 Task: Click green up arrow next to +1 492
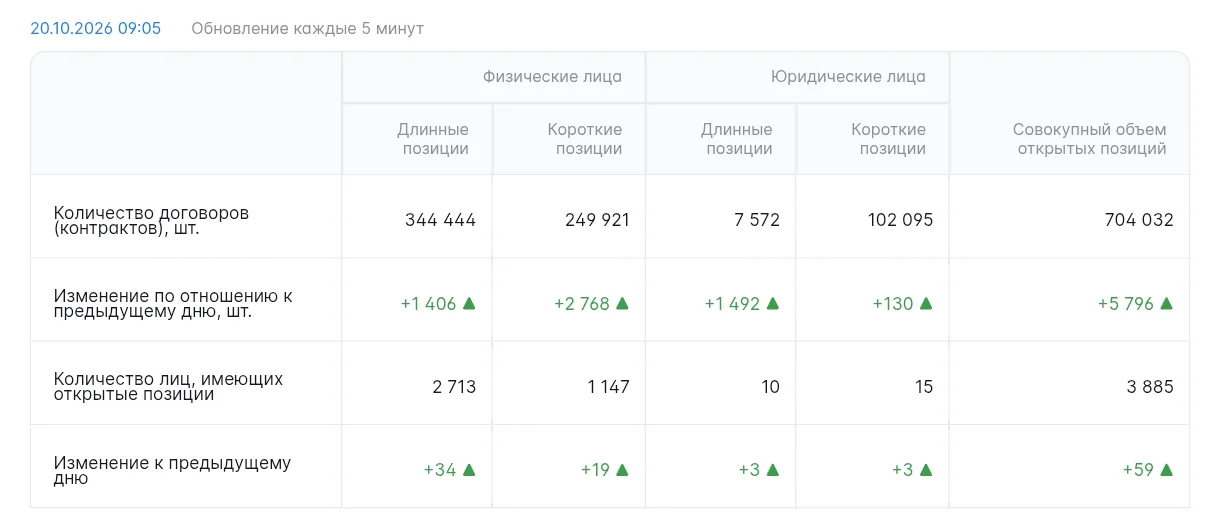click(773, 303)
